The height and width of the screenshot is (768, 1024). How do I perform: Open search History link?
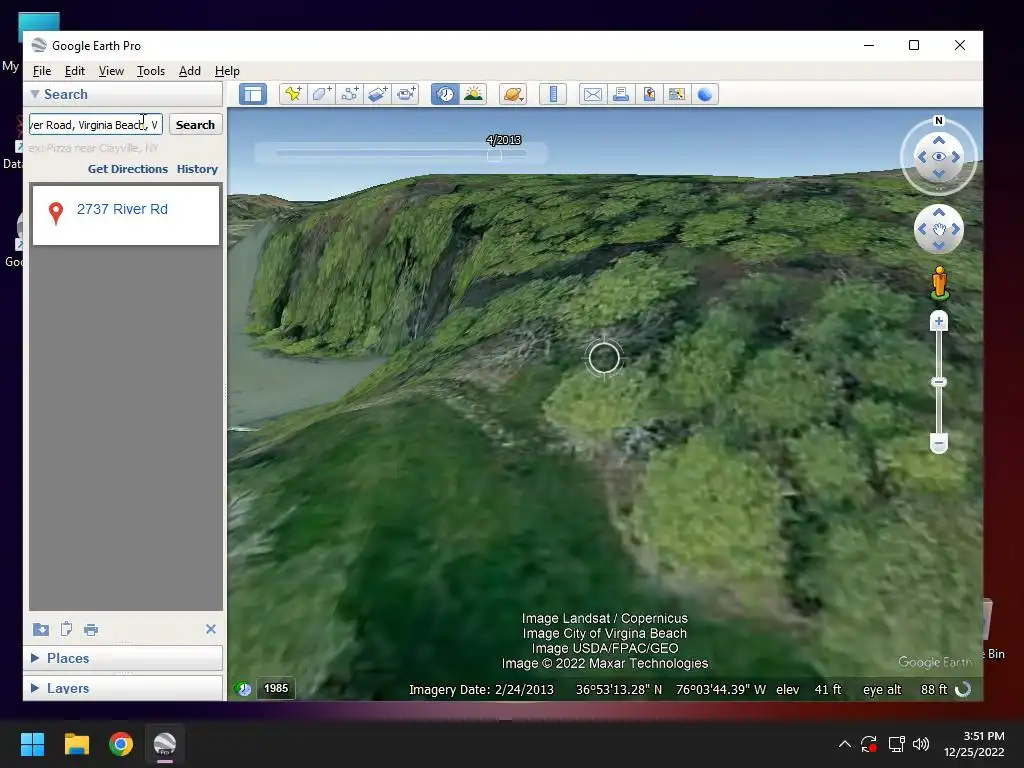point(197,168)
